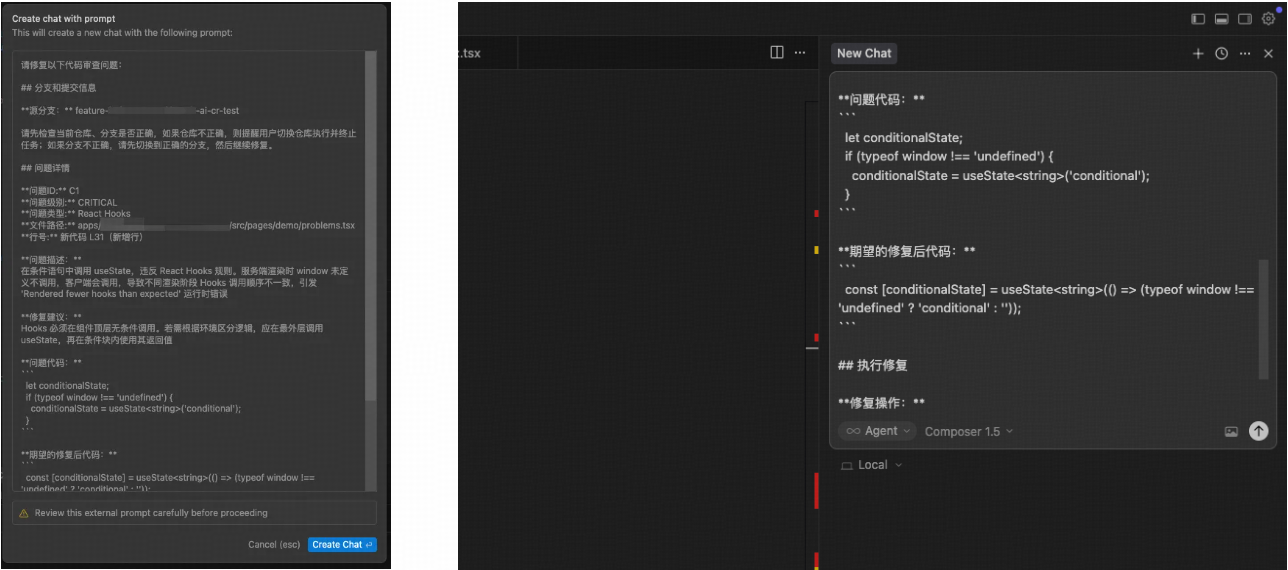Toggle the secondary sidebar layout icon
Viewport: 1288px width, 570px height.
[x=1245, y=19]
